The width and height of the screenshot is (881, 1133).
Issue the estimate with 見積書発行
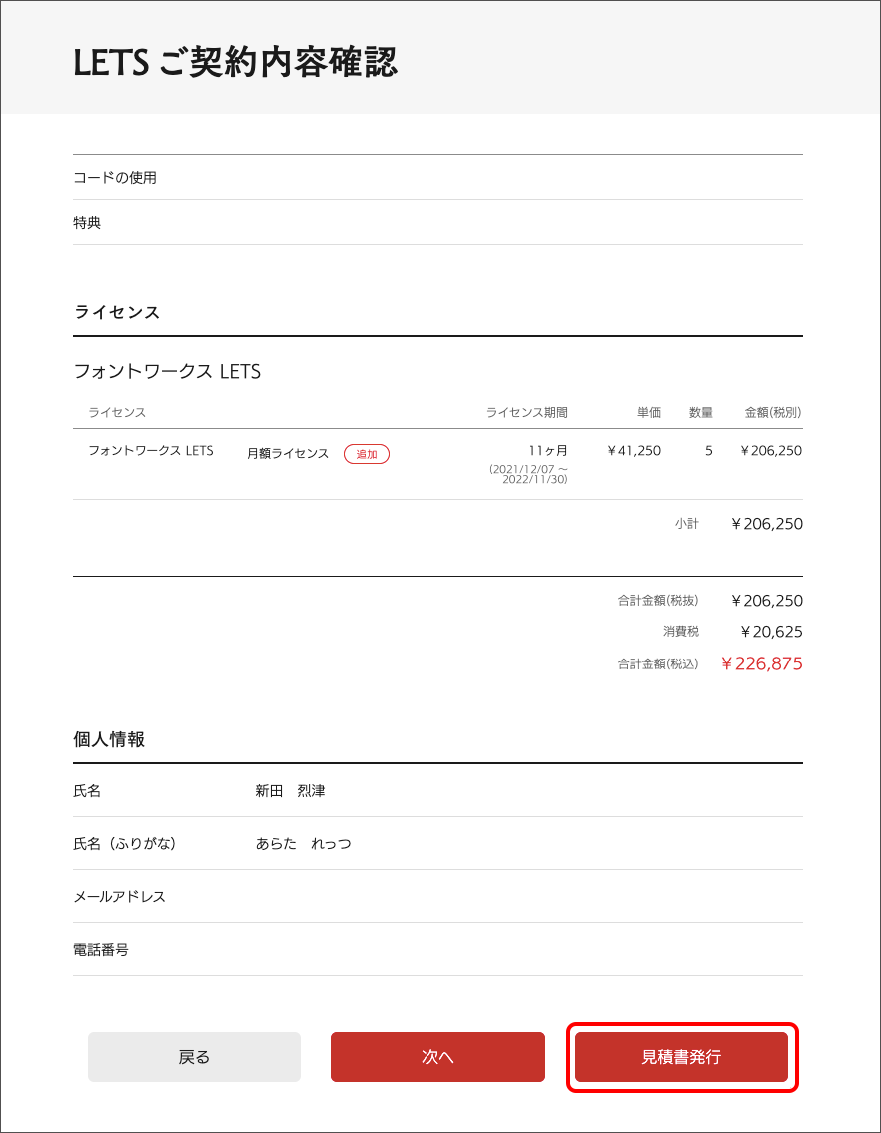click(681, 1057)
